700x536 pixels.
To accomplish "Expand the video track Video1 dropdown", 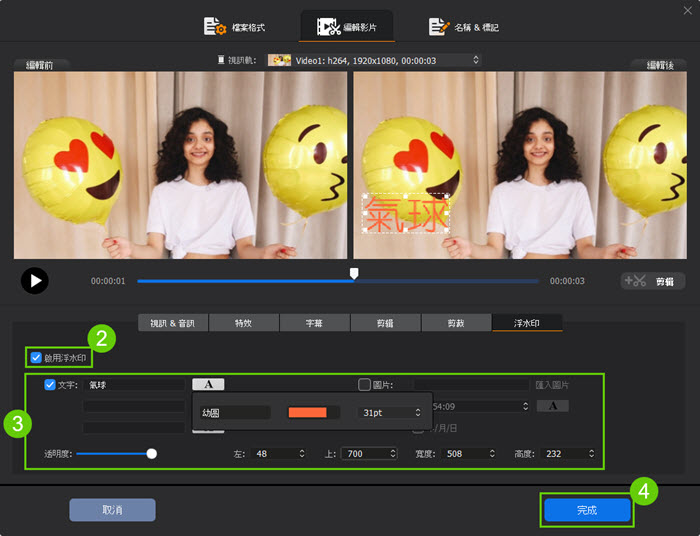I will point(475,60).
